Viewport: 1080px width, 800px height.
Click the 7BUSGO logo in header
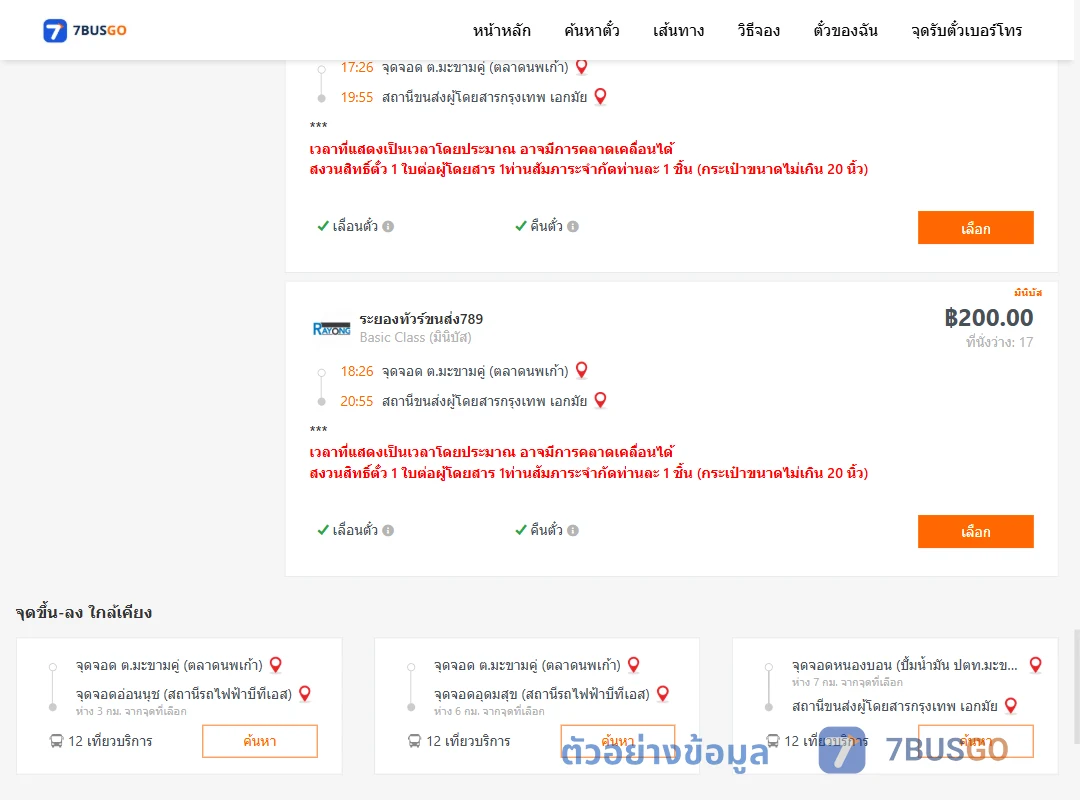point(85,30)
